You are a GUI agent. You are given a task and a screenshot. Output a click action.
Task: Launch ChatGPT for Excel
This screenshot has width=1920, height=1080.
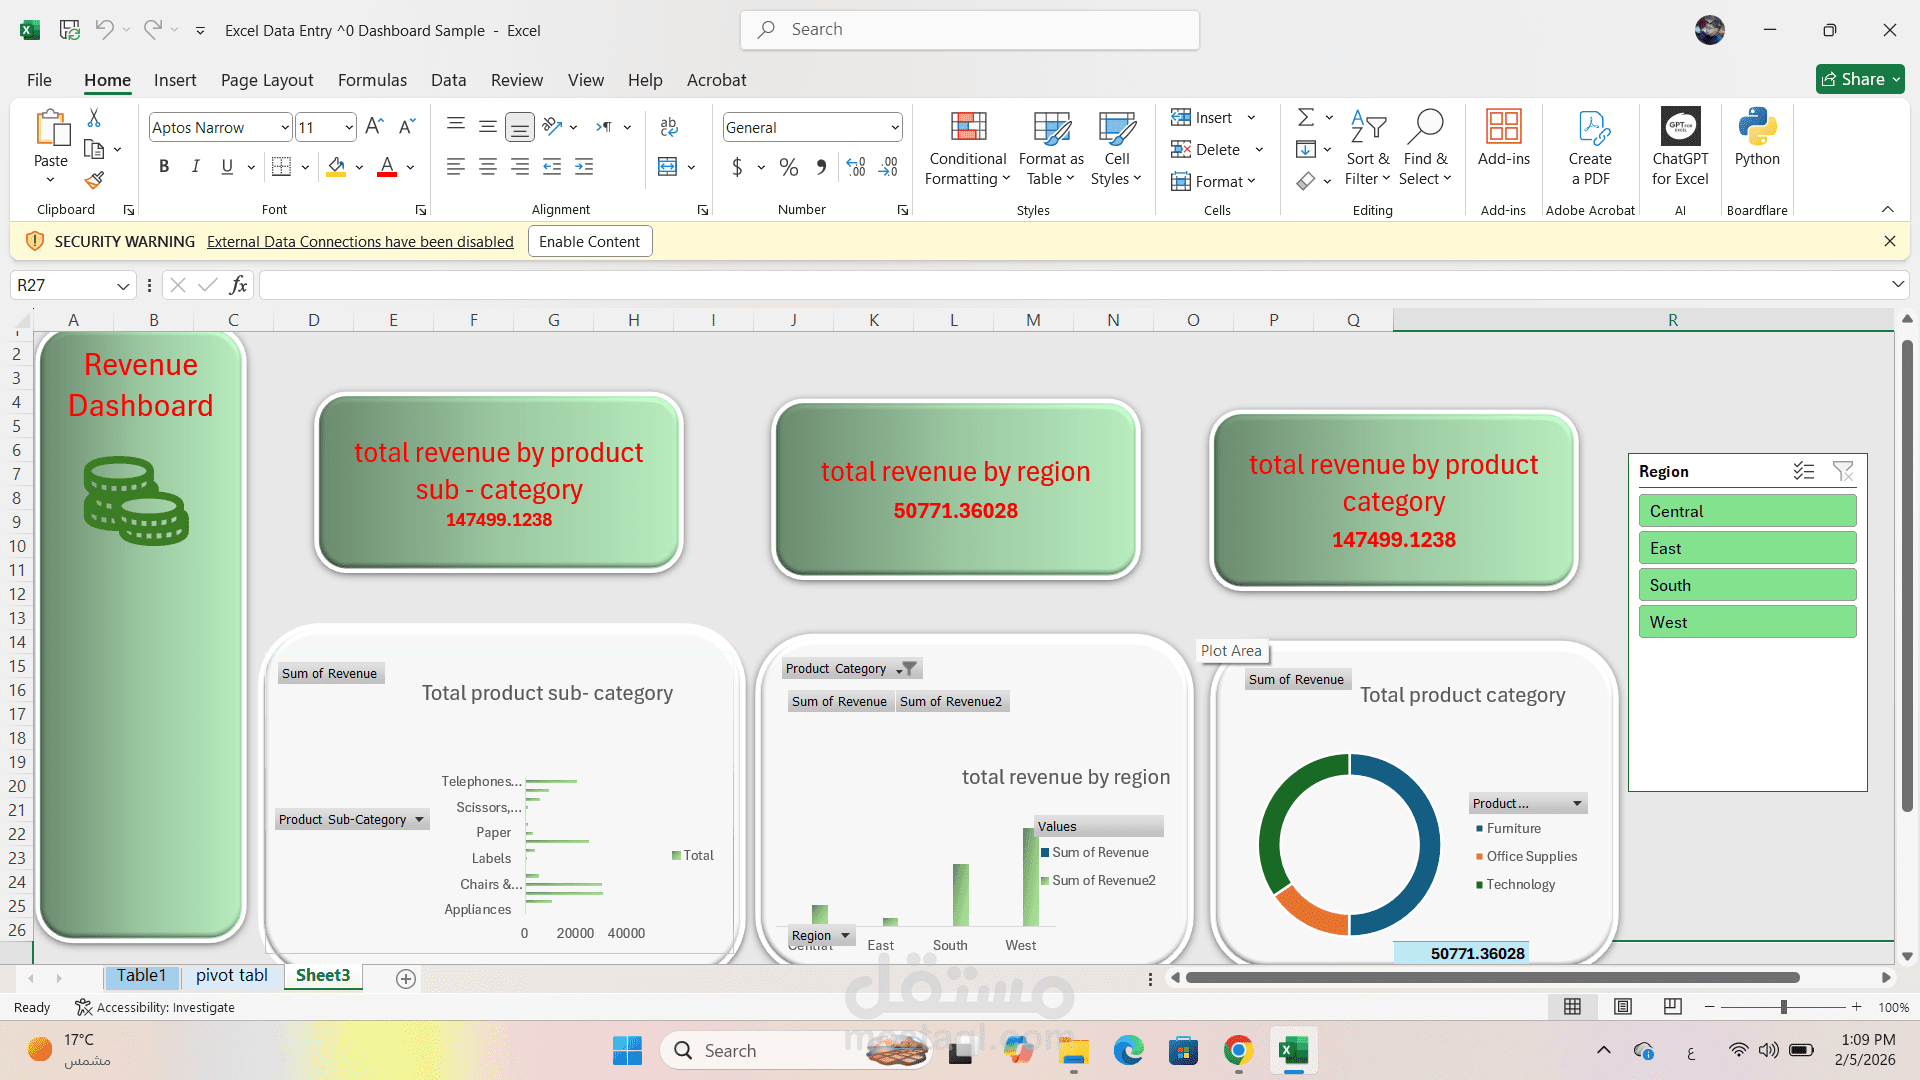click(x=1680, y=148)
